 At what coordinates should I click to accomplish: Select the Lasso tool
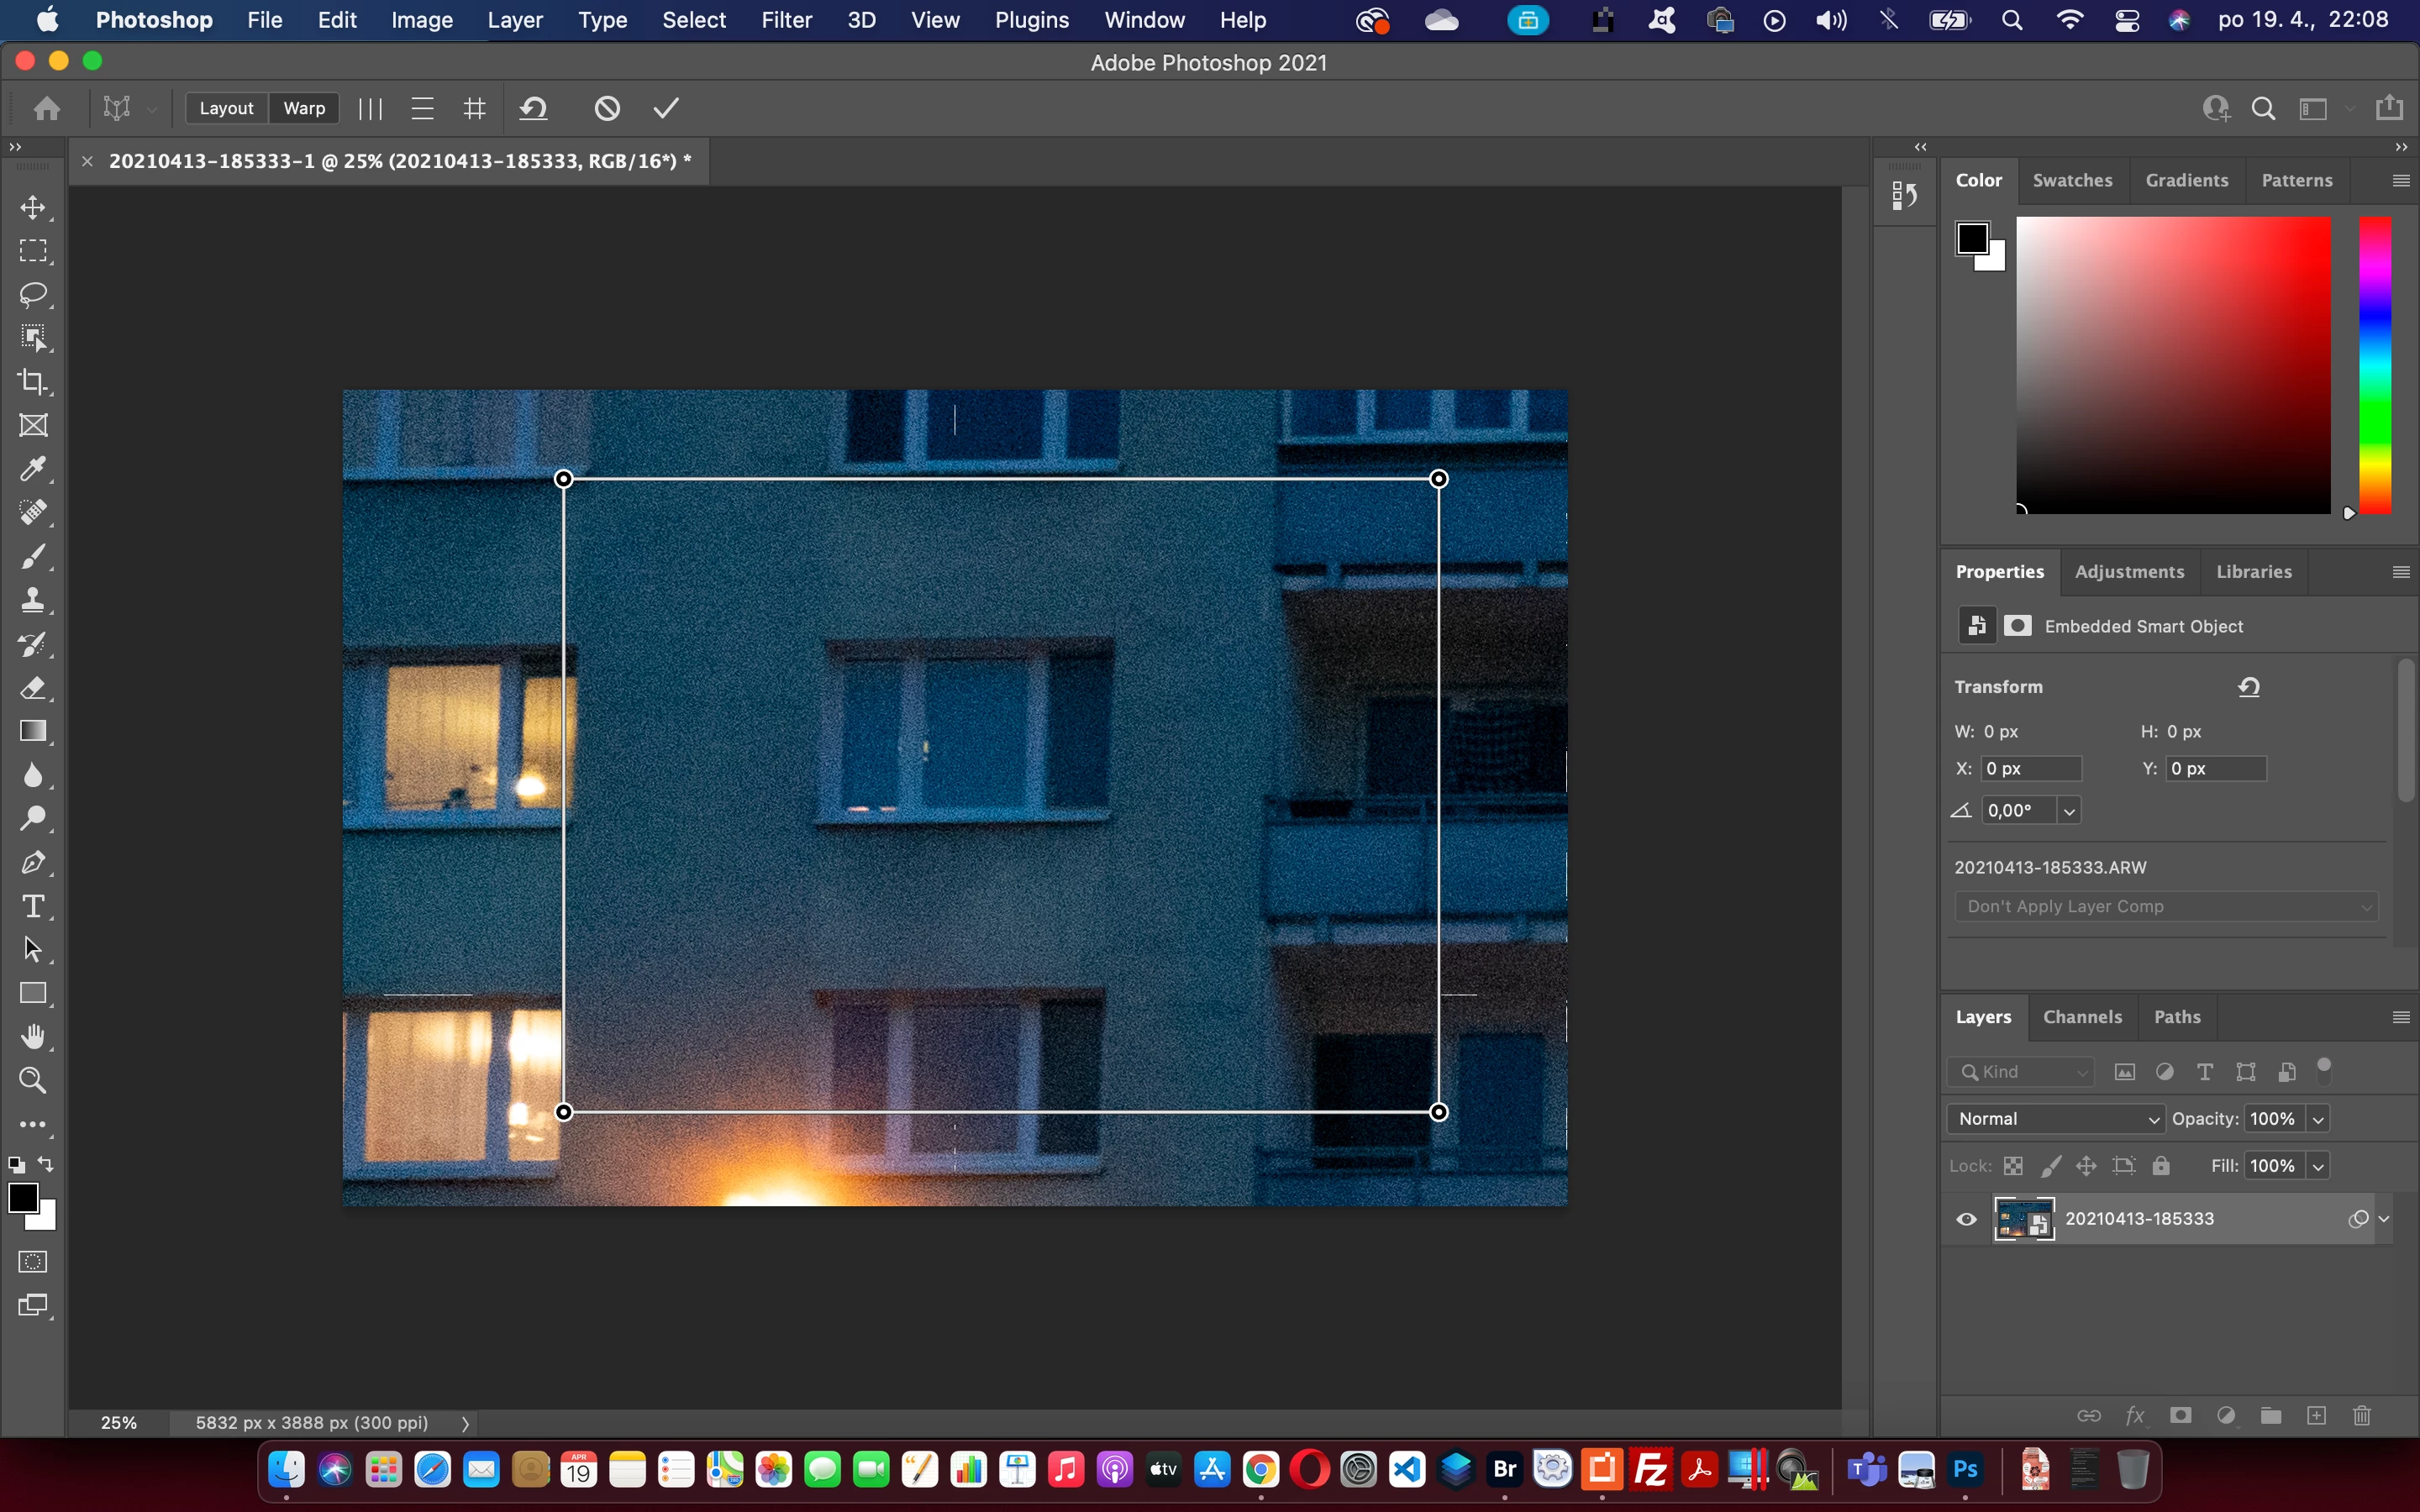[33, 294]
